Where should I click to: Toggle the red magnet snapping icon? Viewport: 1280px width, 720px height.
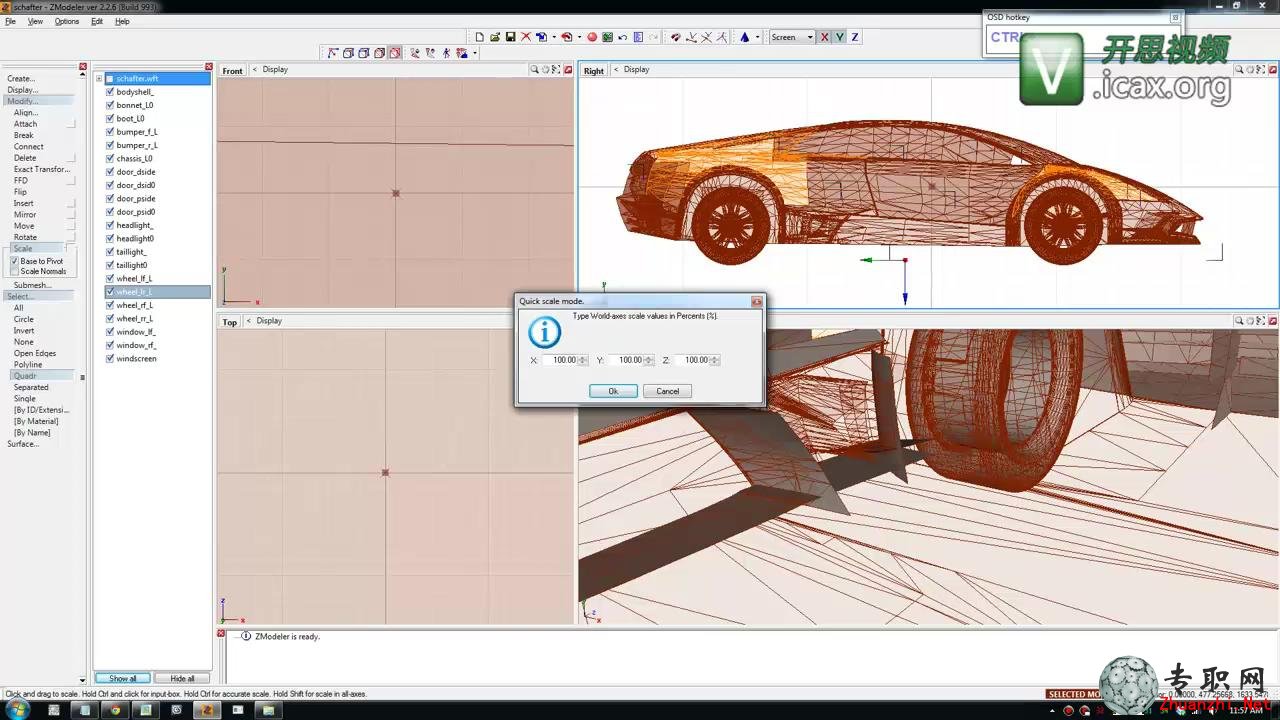click(675, 37)
